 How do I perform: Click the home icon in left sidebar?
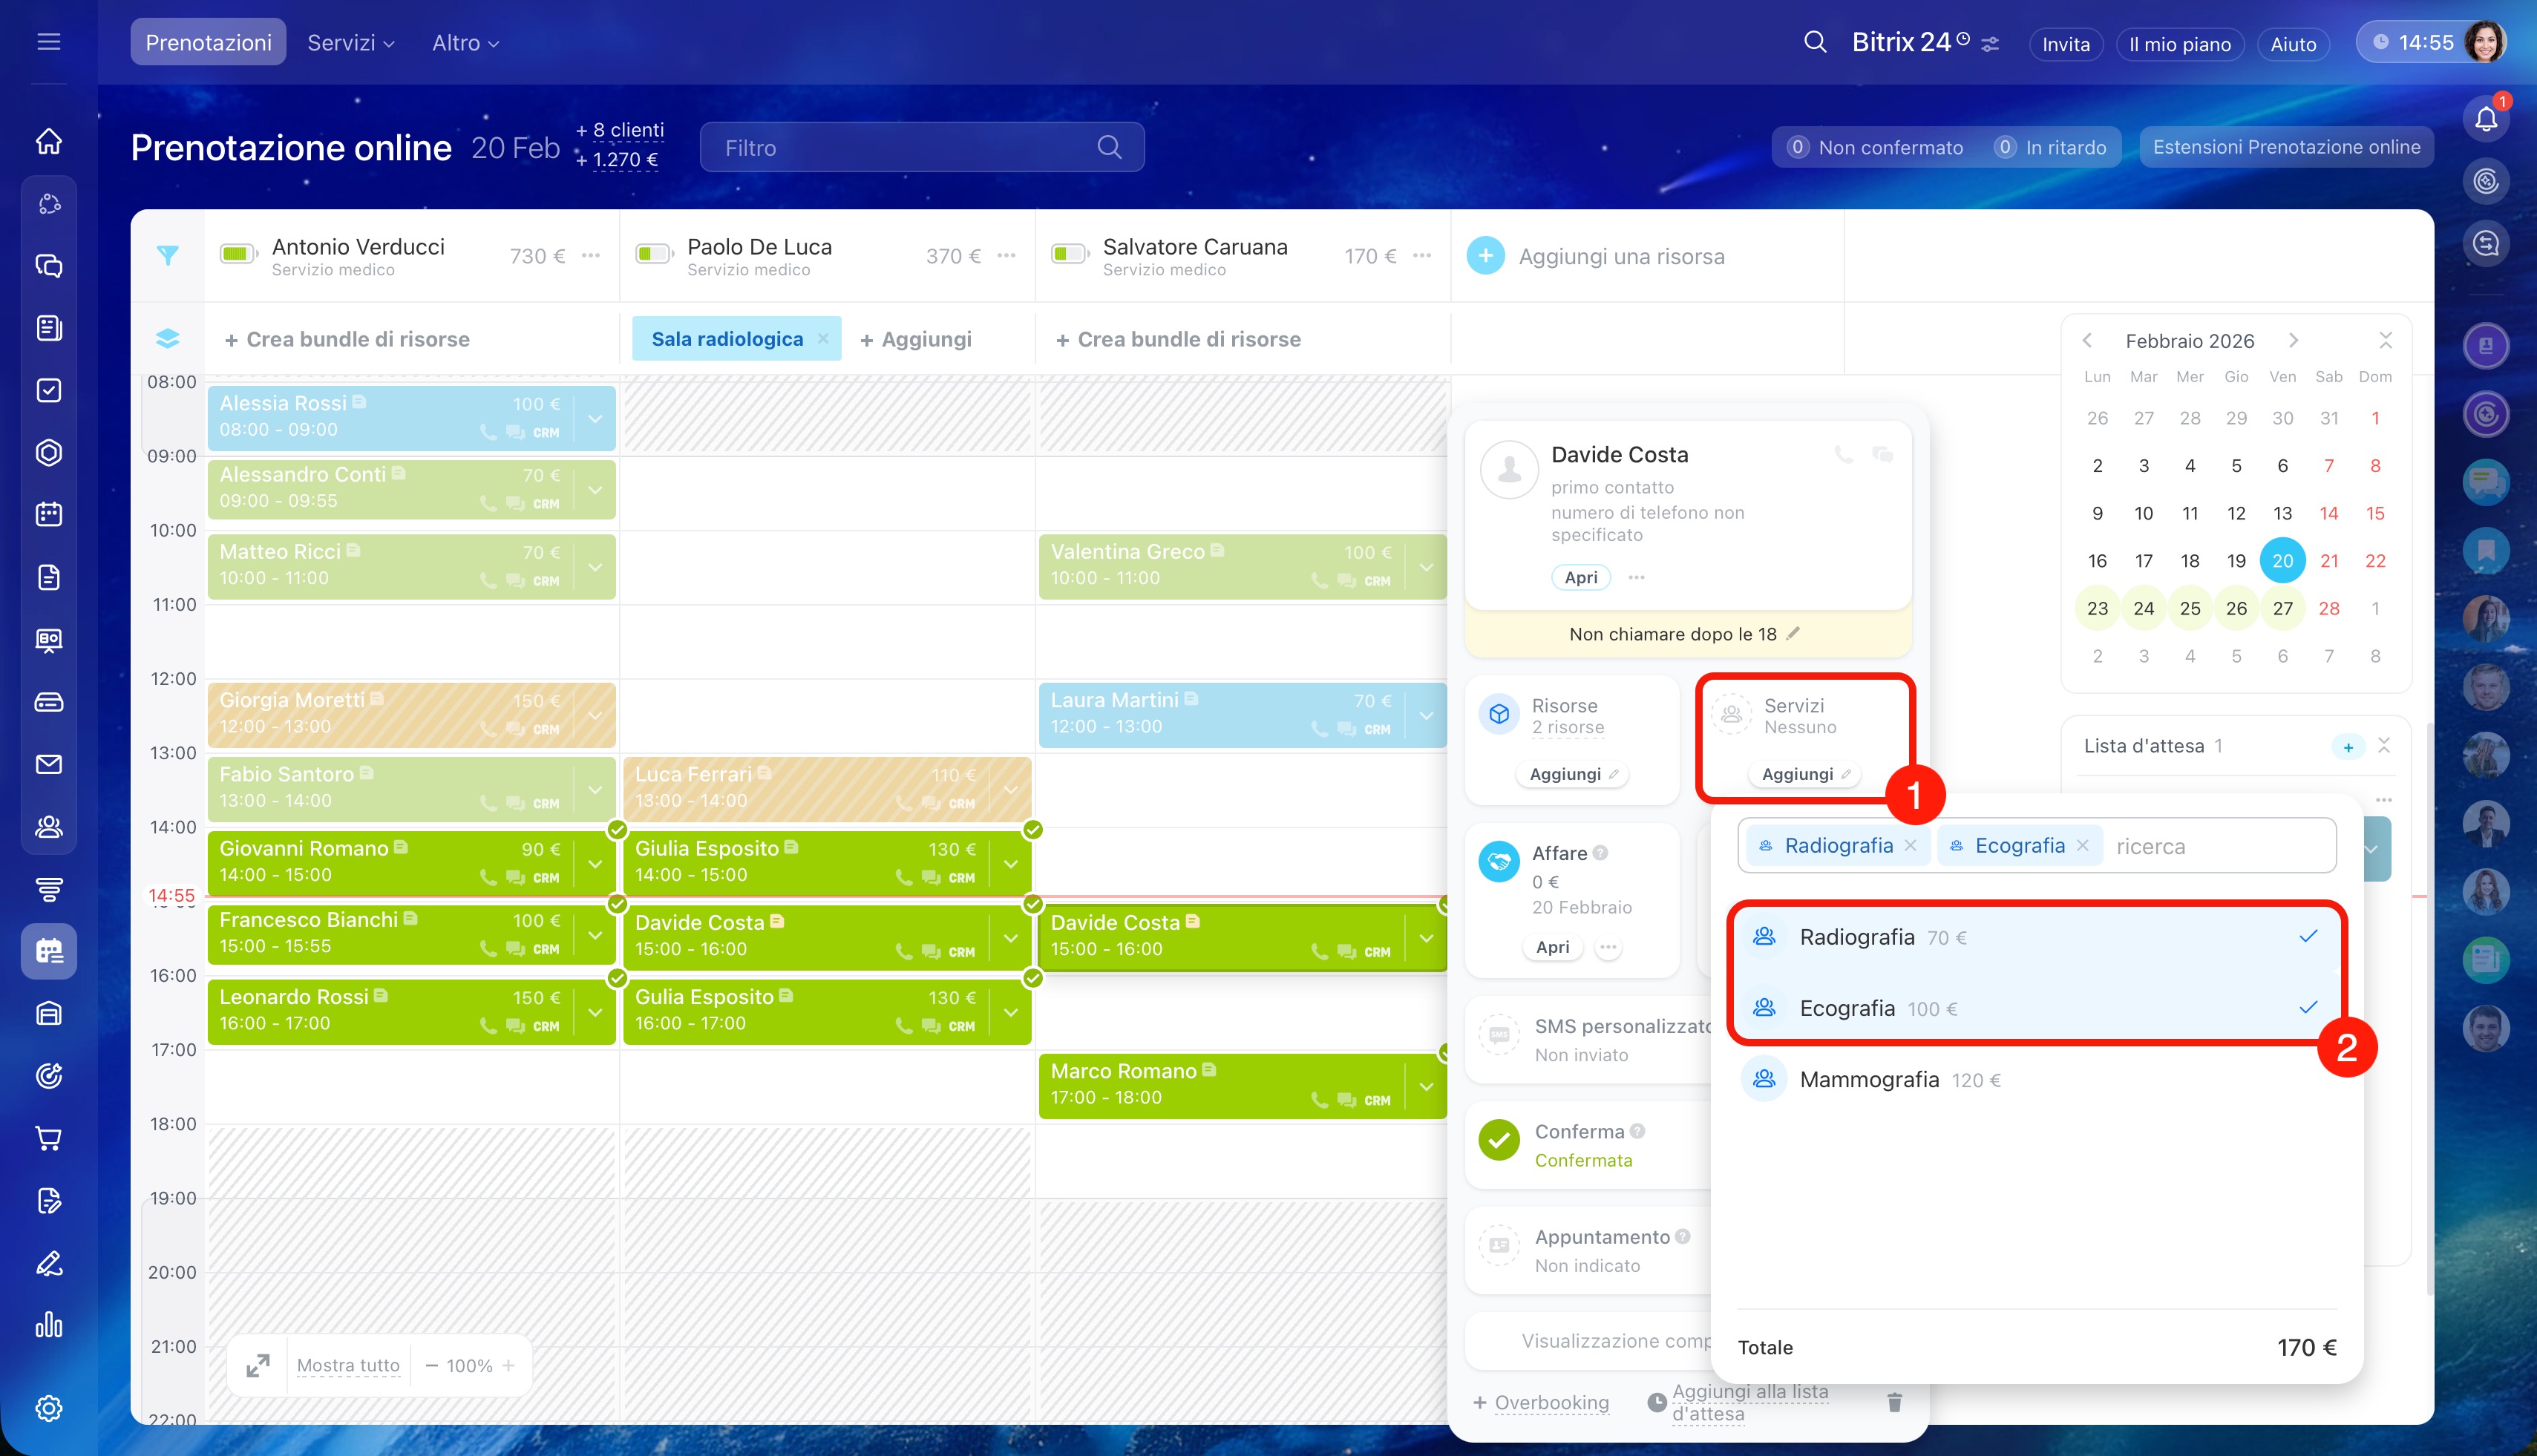(49, 141)
